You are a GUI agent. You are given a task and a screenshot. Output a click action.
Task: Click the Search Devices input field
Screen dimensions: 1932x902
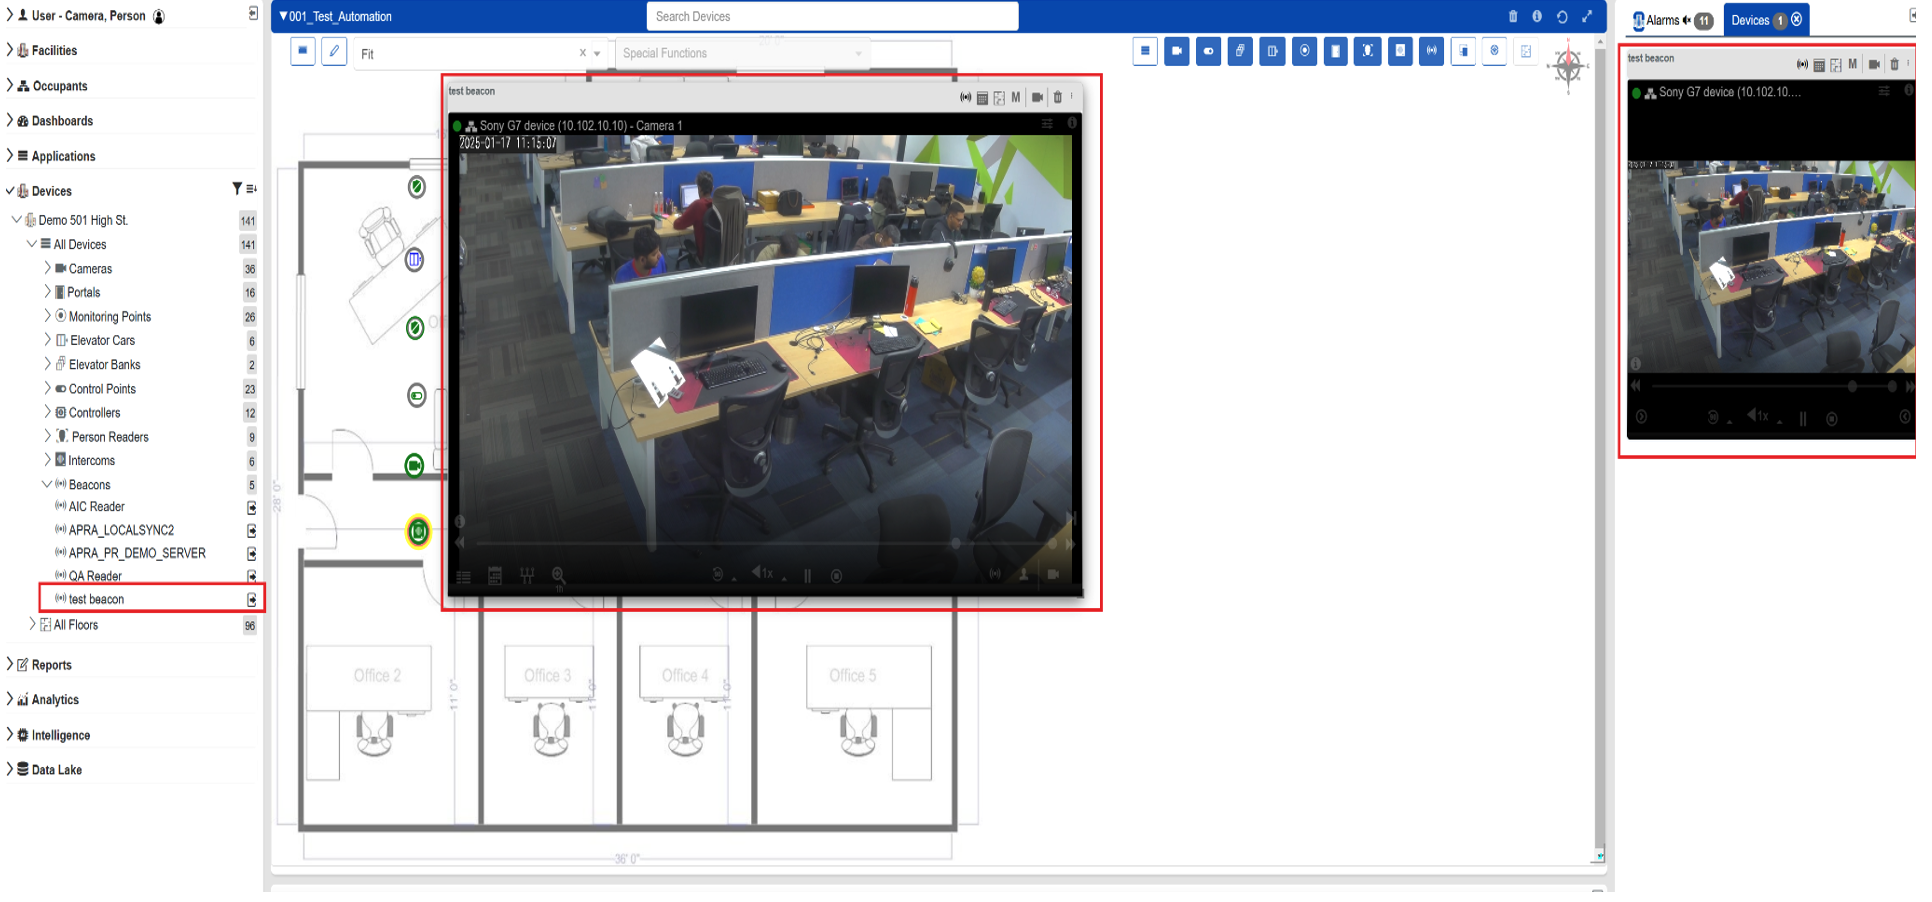click(x=830, y=17)
